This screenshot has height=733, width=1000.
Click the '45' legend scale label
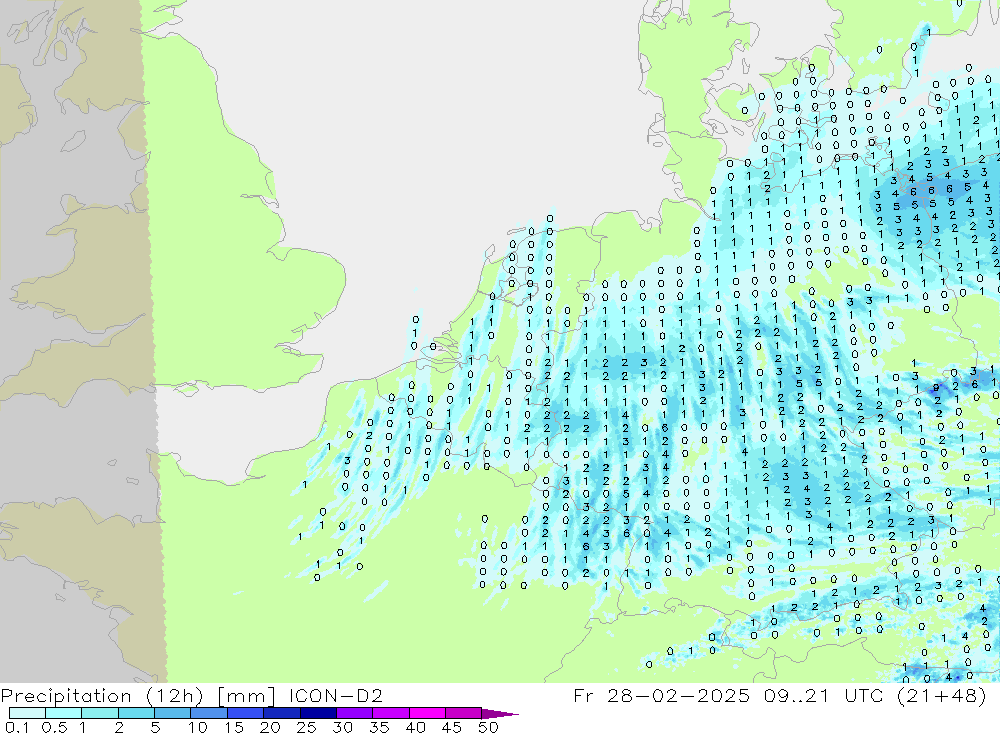pos(452,727)
